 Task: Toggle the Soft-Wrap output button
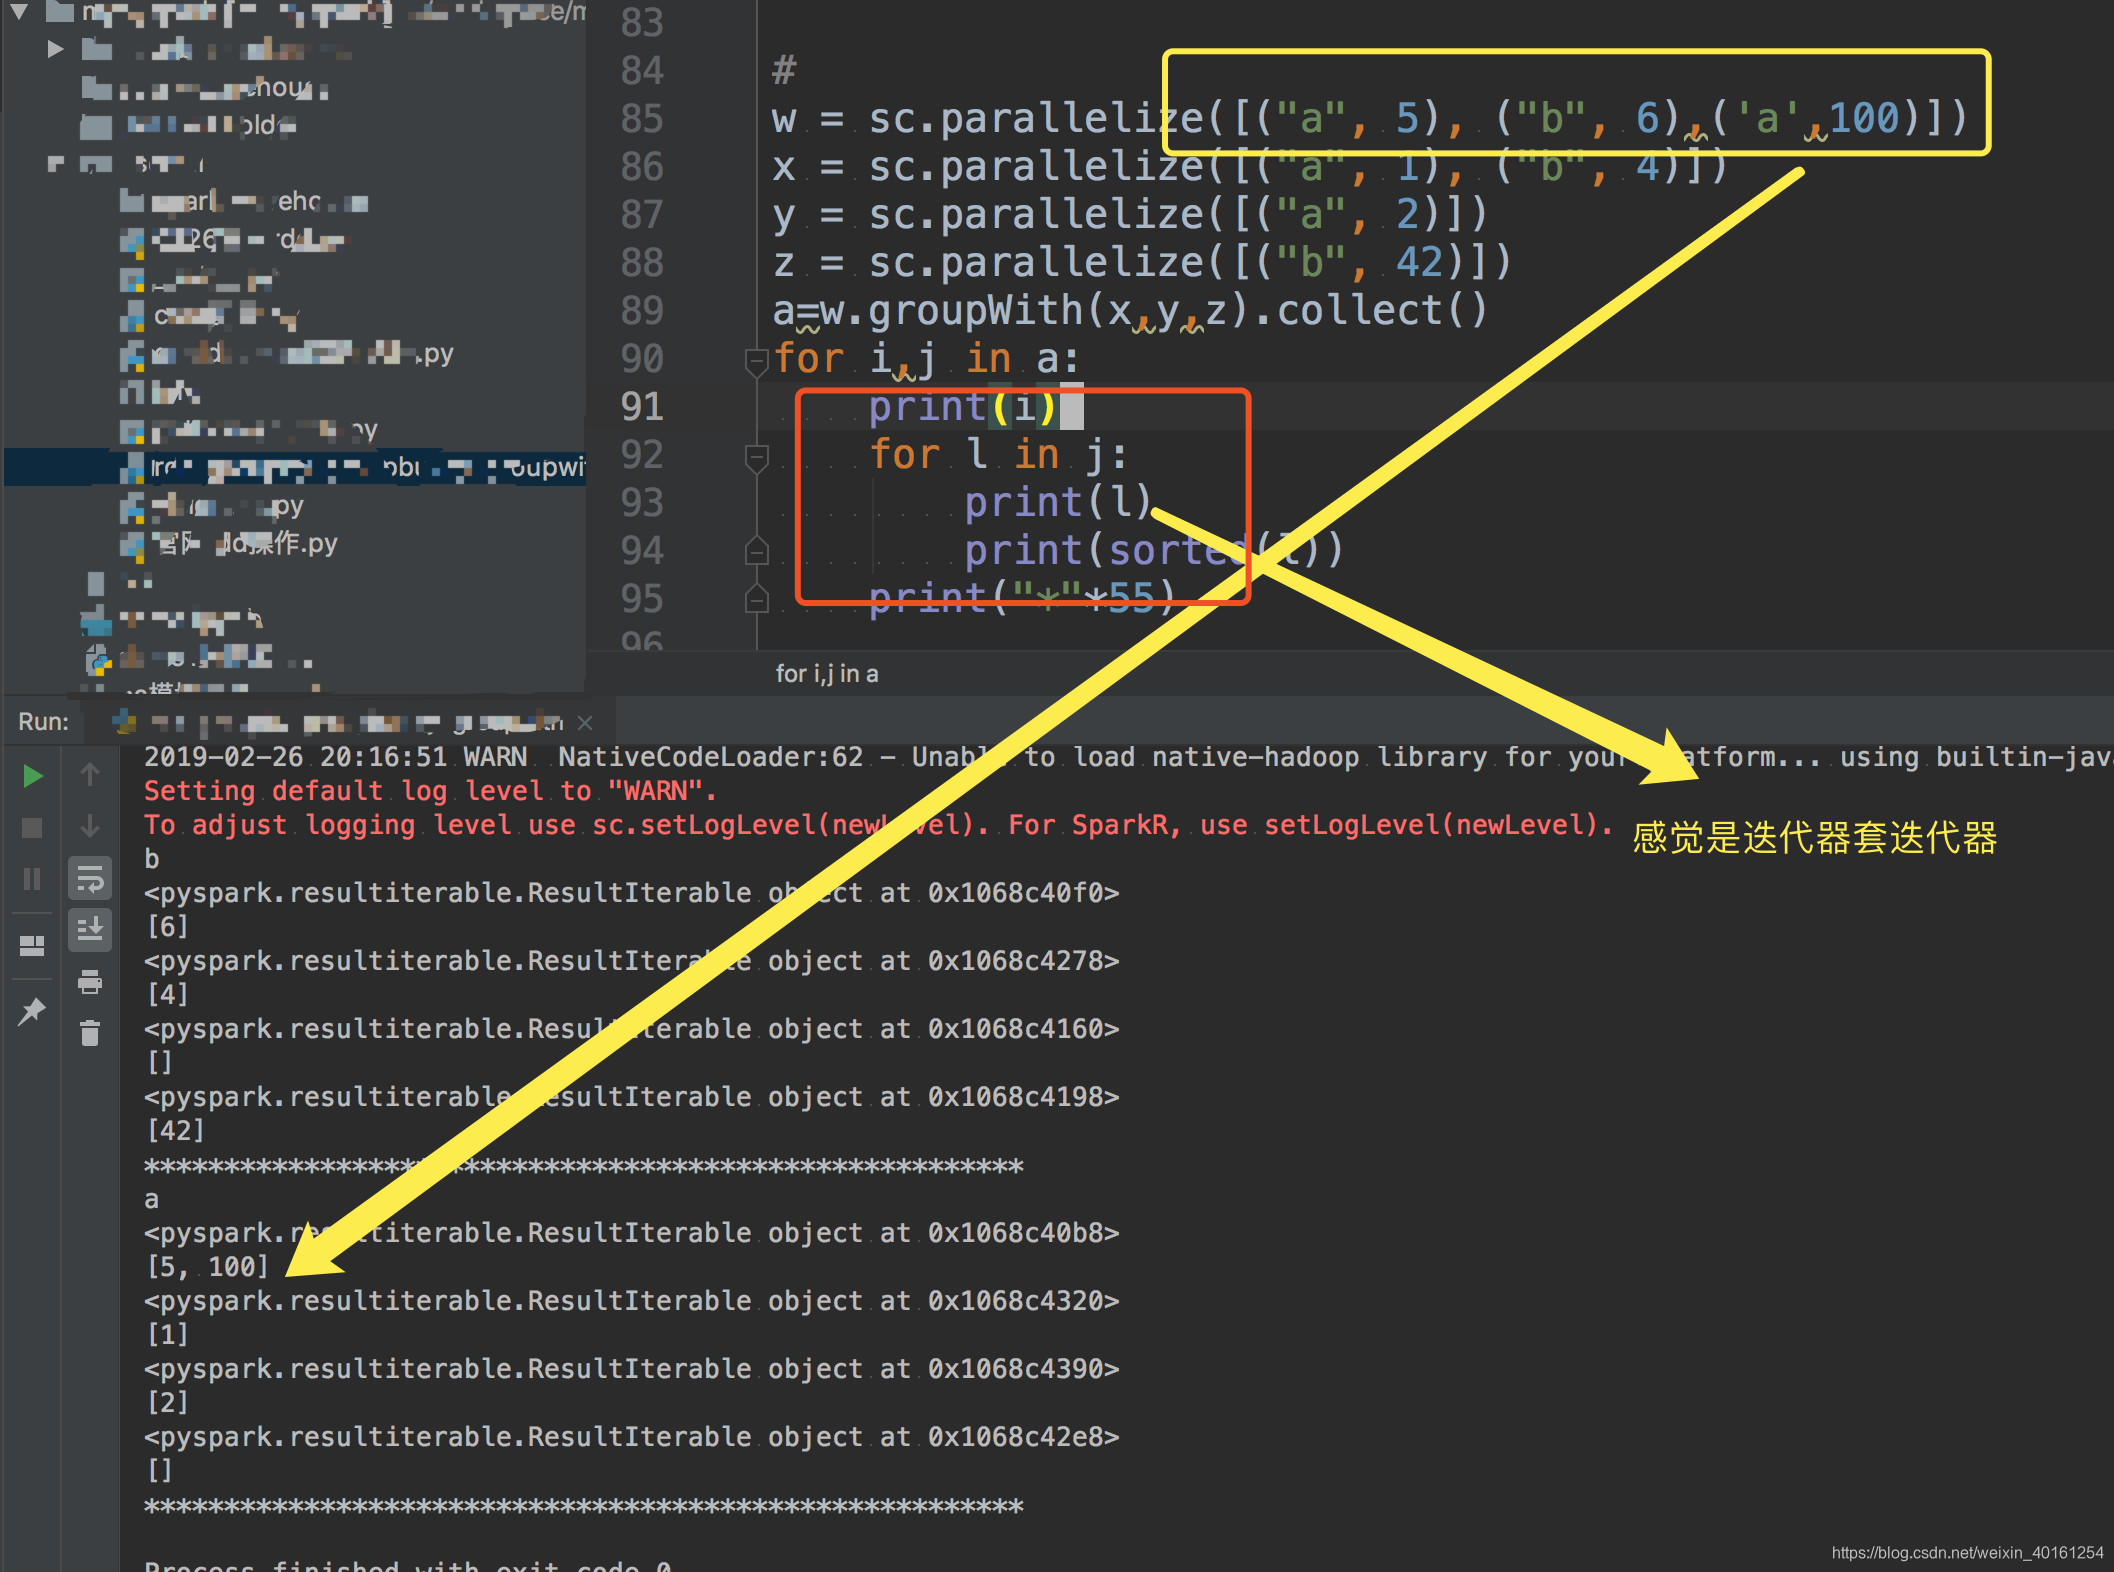90,879
